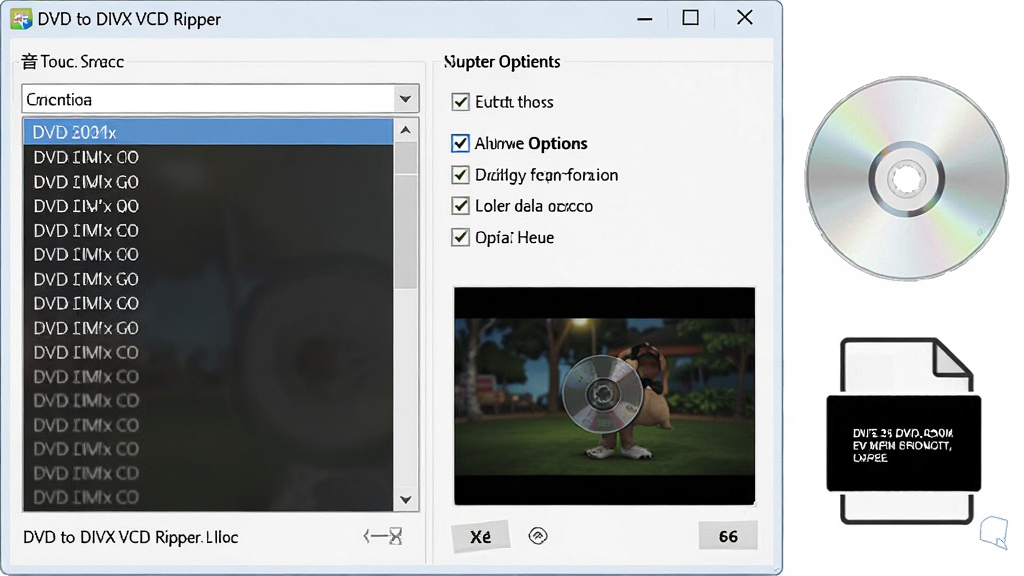The width and height of the screenshot is (1024, 576).
Task: Maximize the DVD Ripper window
Action: 690,18
